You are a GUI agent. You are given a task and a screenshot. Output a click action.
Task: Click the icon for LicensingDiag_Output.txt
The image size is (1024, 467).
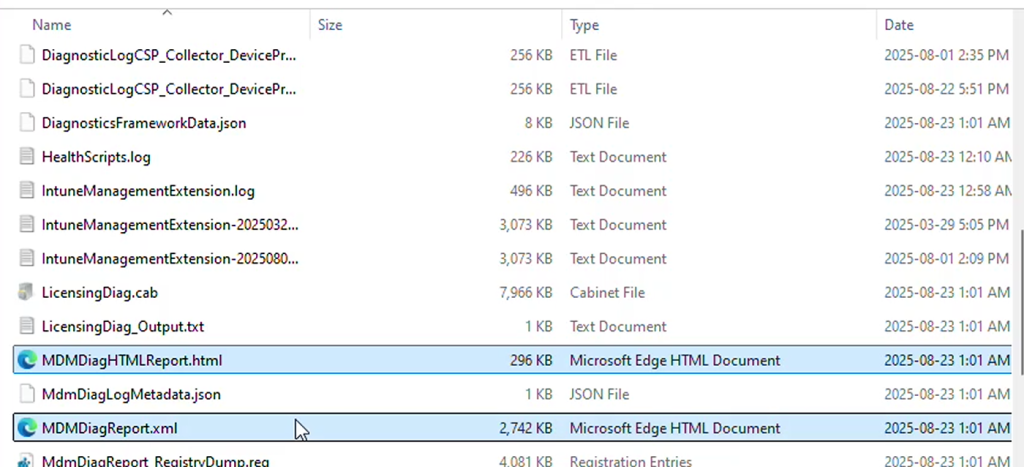(x=27, y=327)
